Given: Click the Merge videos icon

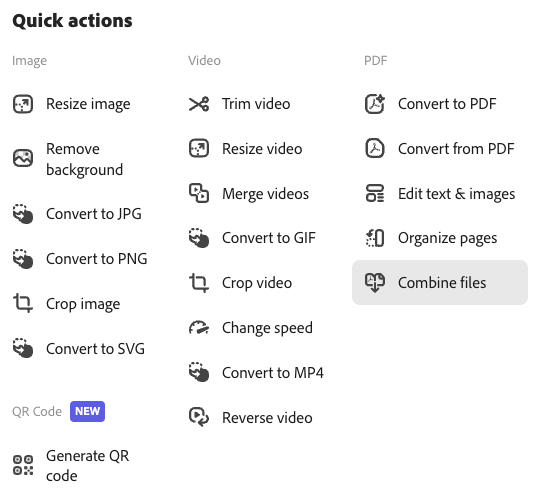Looking at the screenshot, I should (x=199, y=193).
